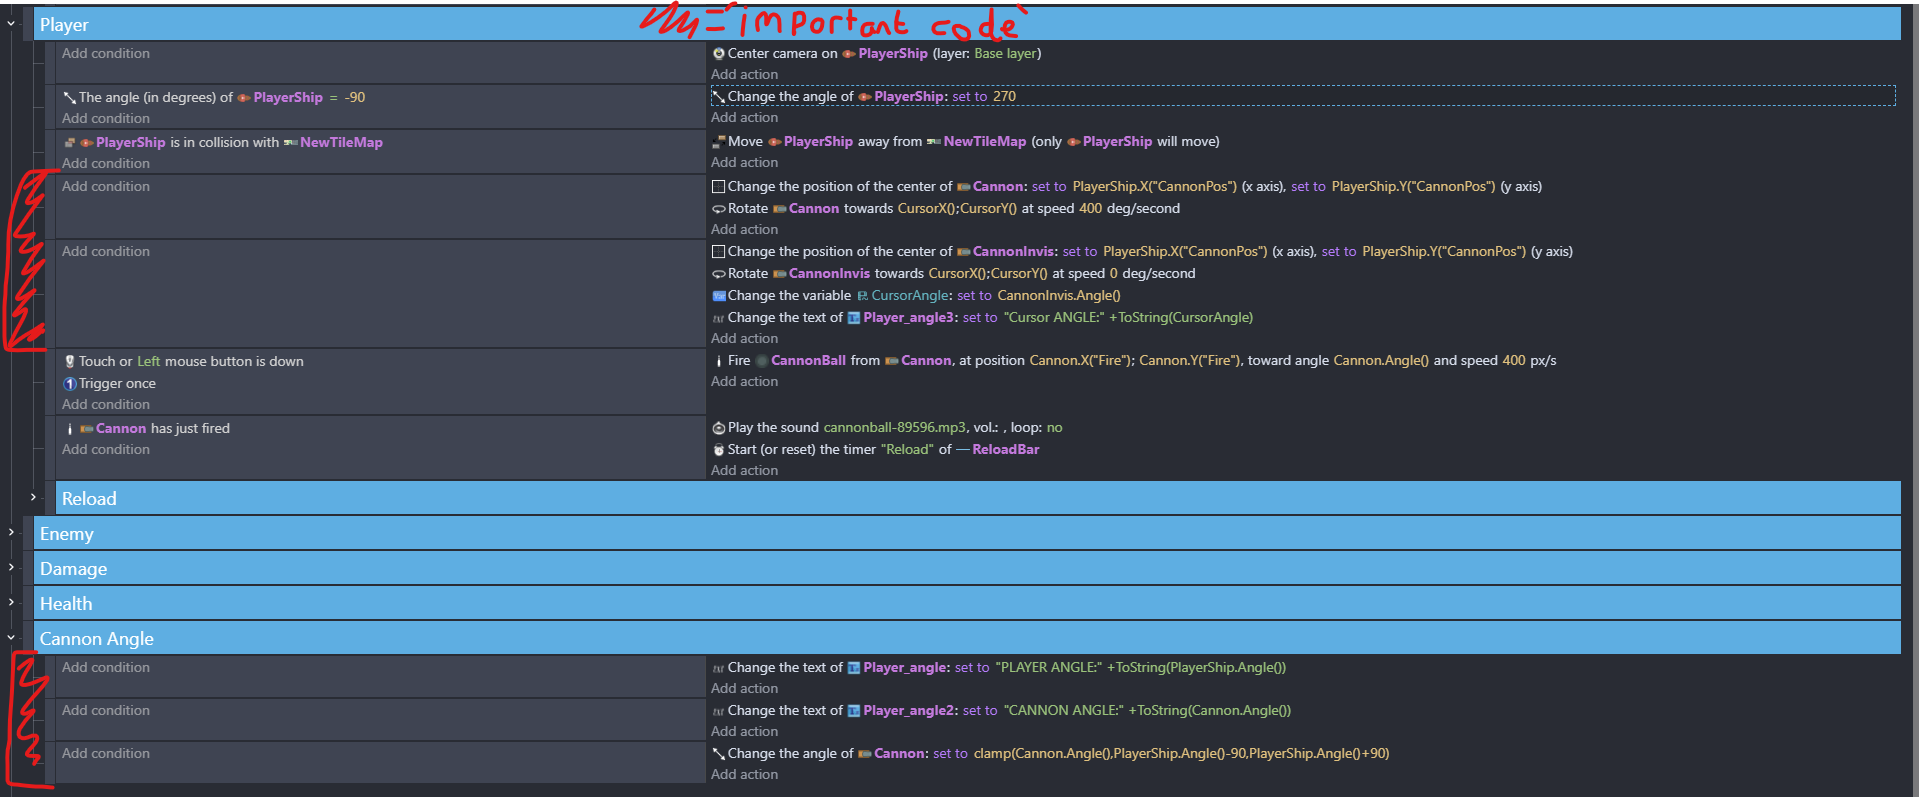This screenshot has width=1919, height=797.
Task: Click the collision icon before PlayerShip condition
Action: click(x=69, y=143)
